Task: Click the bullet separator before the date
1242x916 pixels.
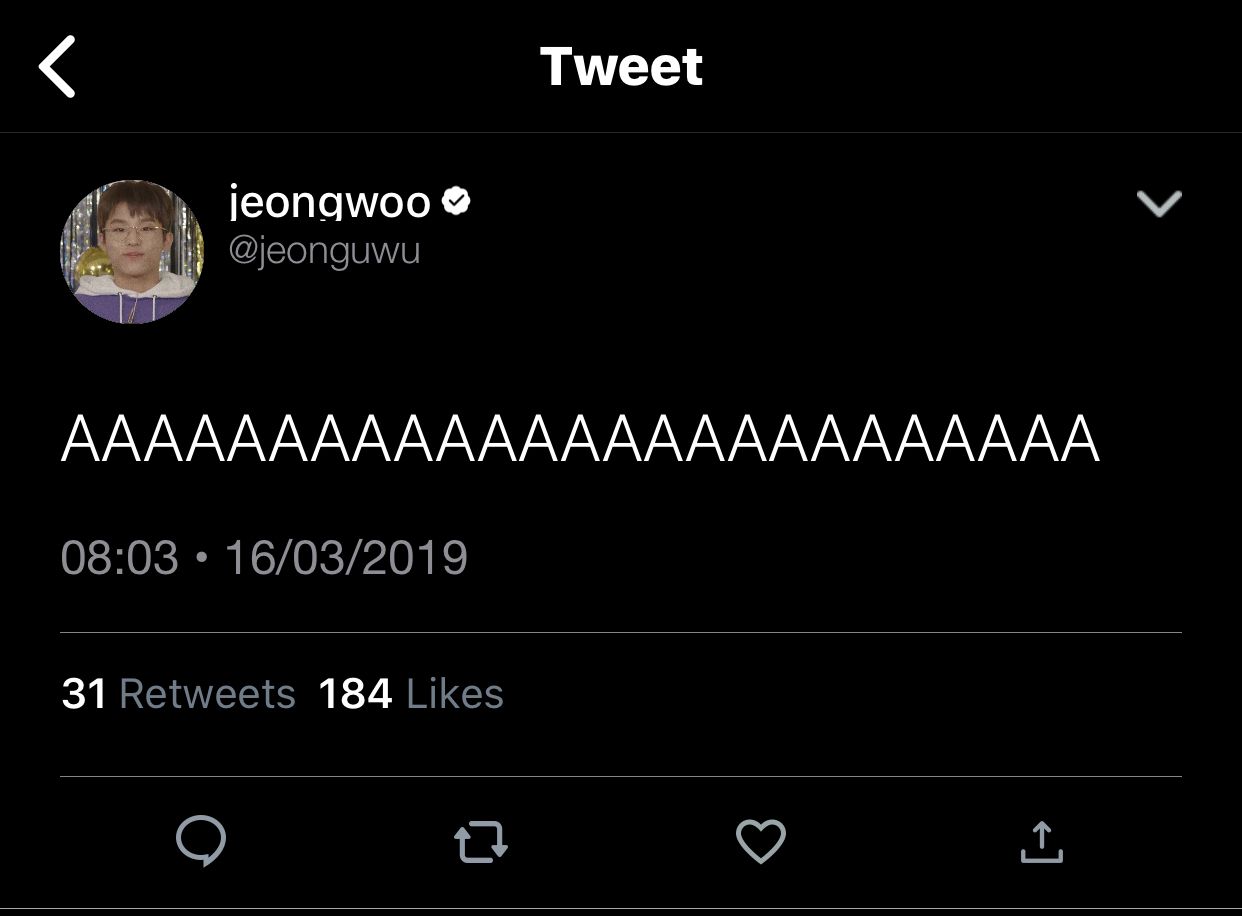Action: click(202, 558)
